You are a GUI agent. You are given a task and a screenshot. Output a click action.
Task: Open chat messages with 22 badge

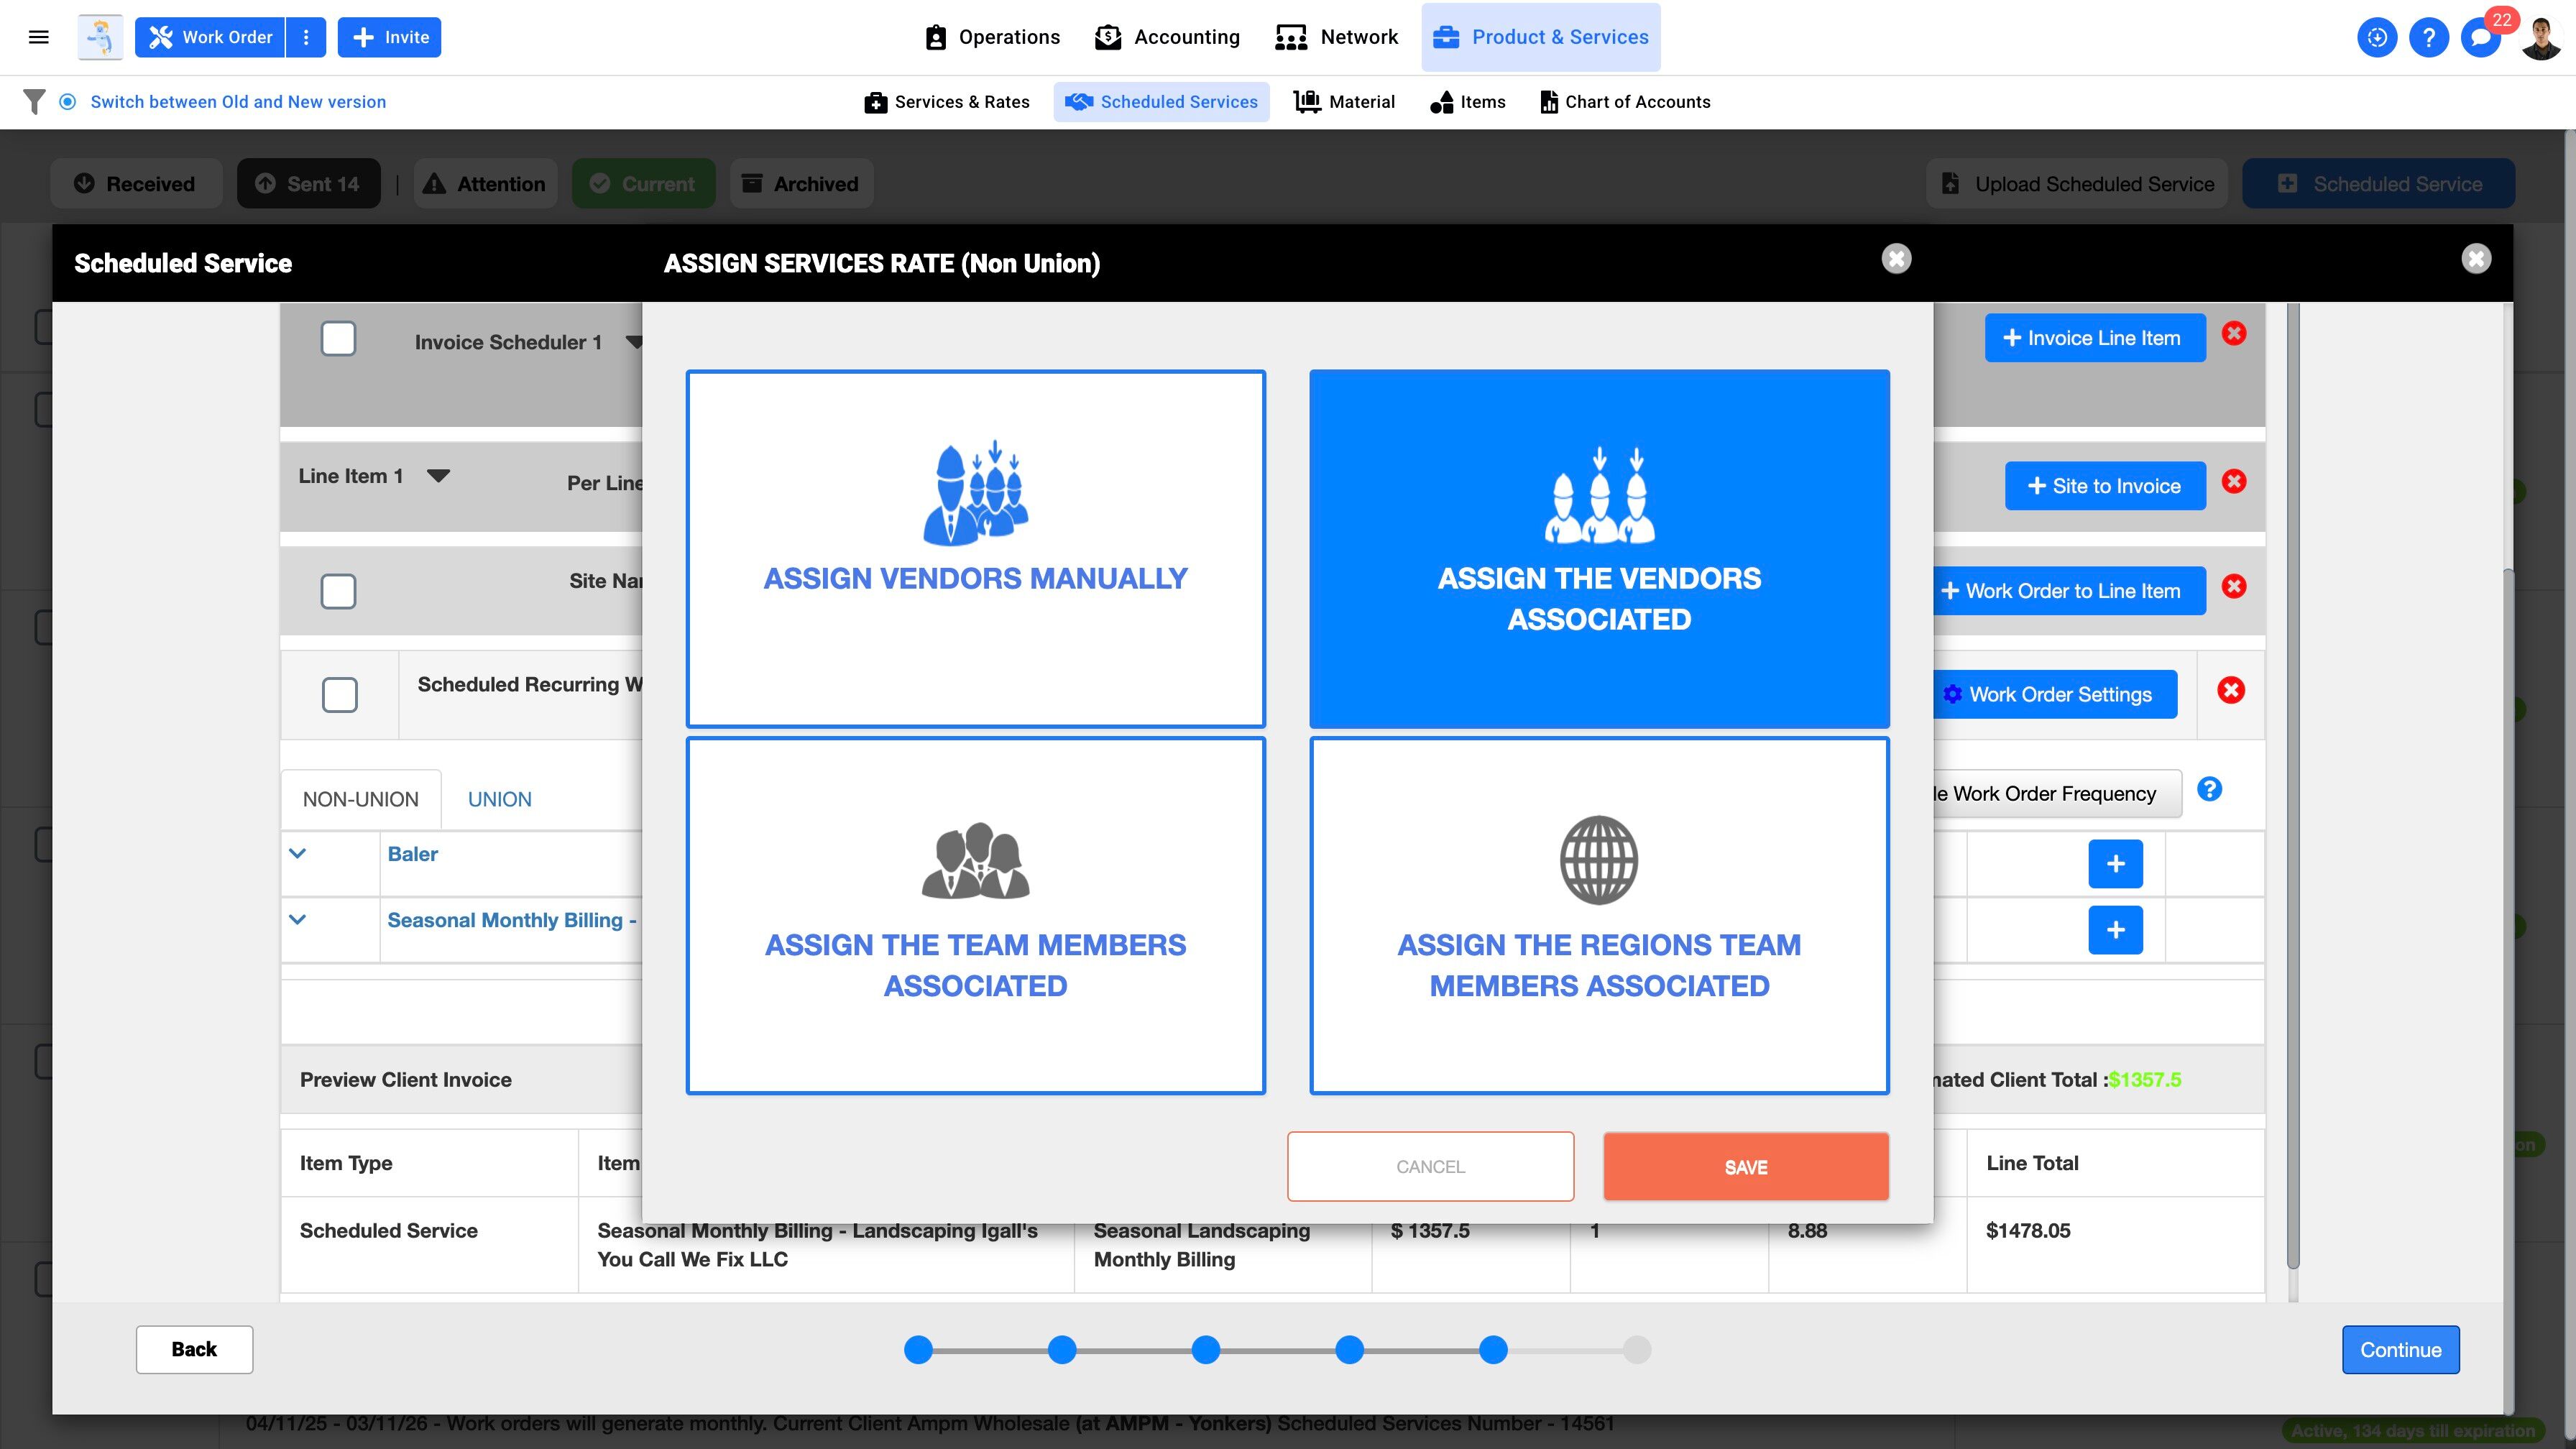point(2481,38)
